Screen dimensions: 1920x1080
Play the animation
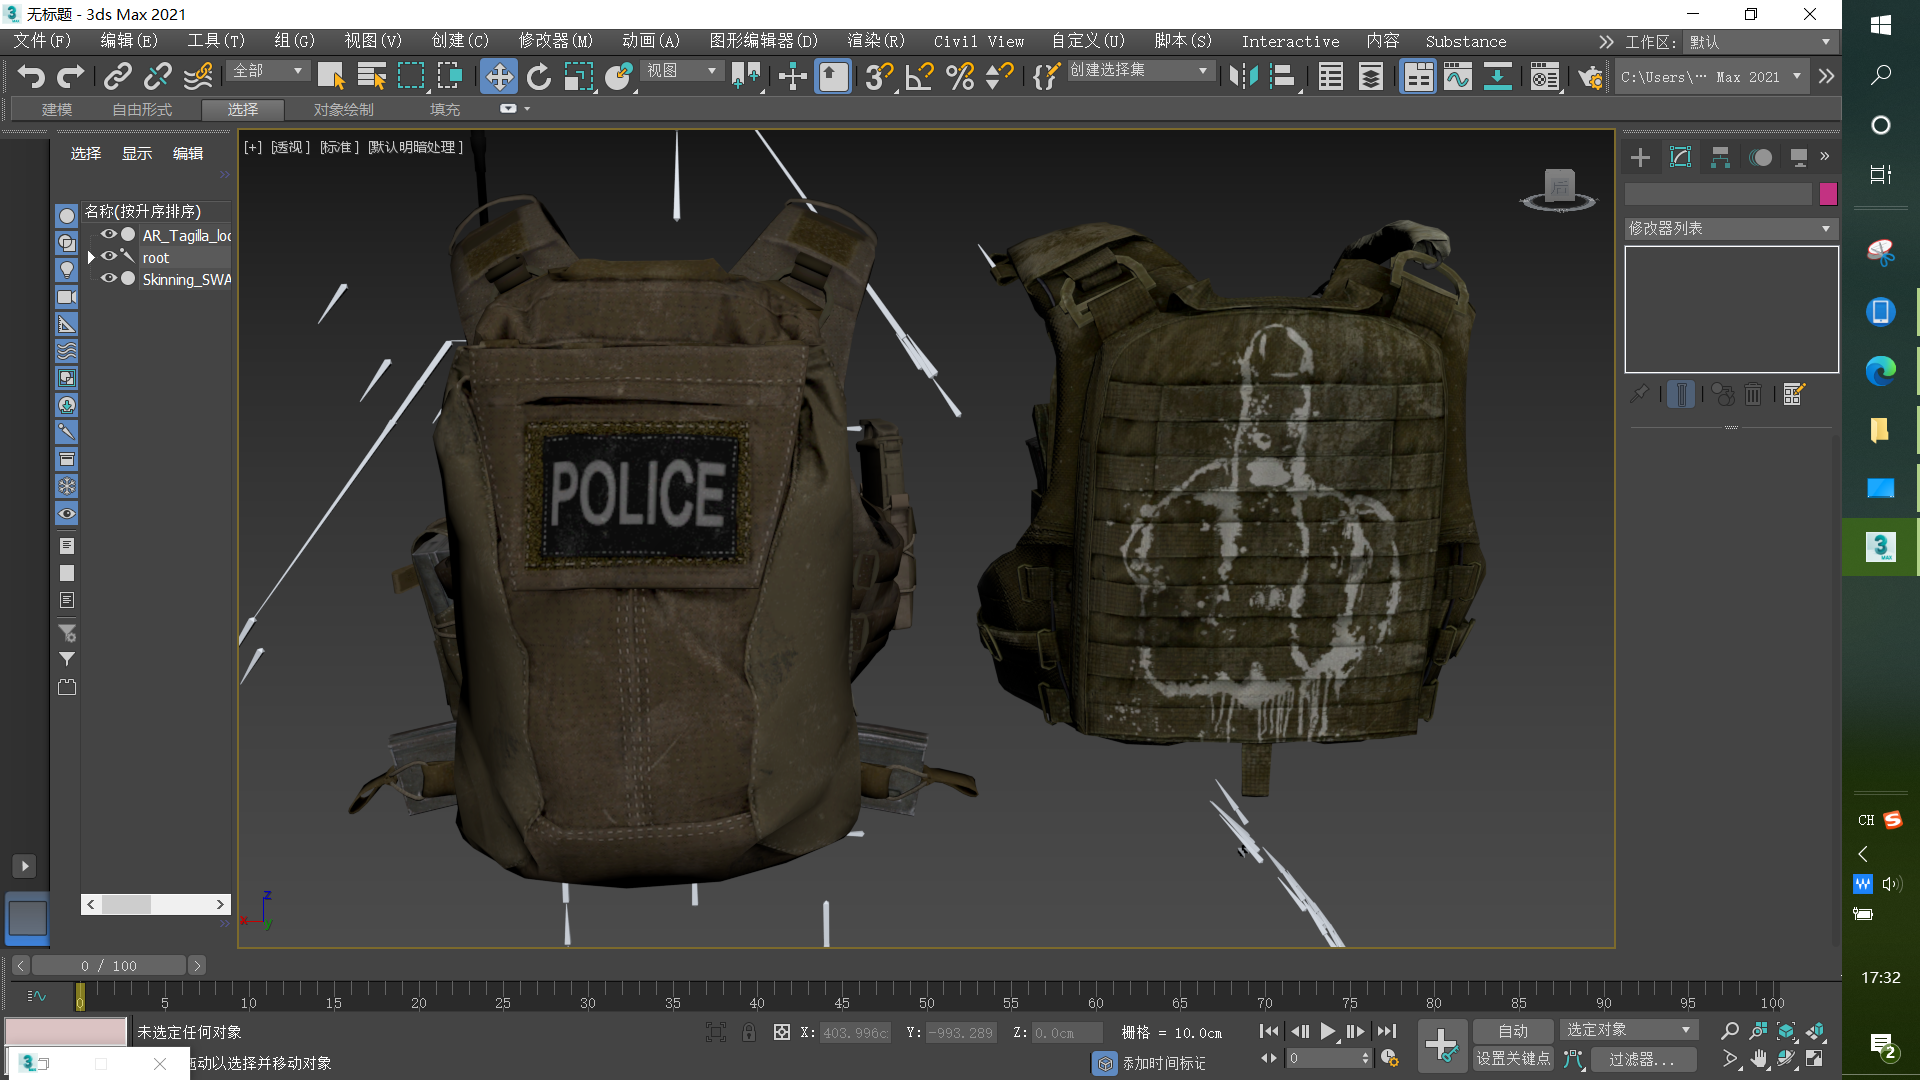(1327, 1031)
